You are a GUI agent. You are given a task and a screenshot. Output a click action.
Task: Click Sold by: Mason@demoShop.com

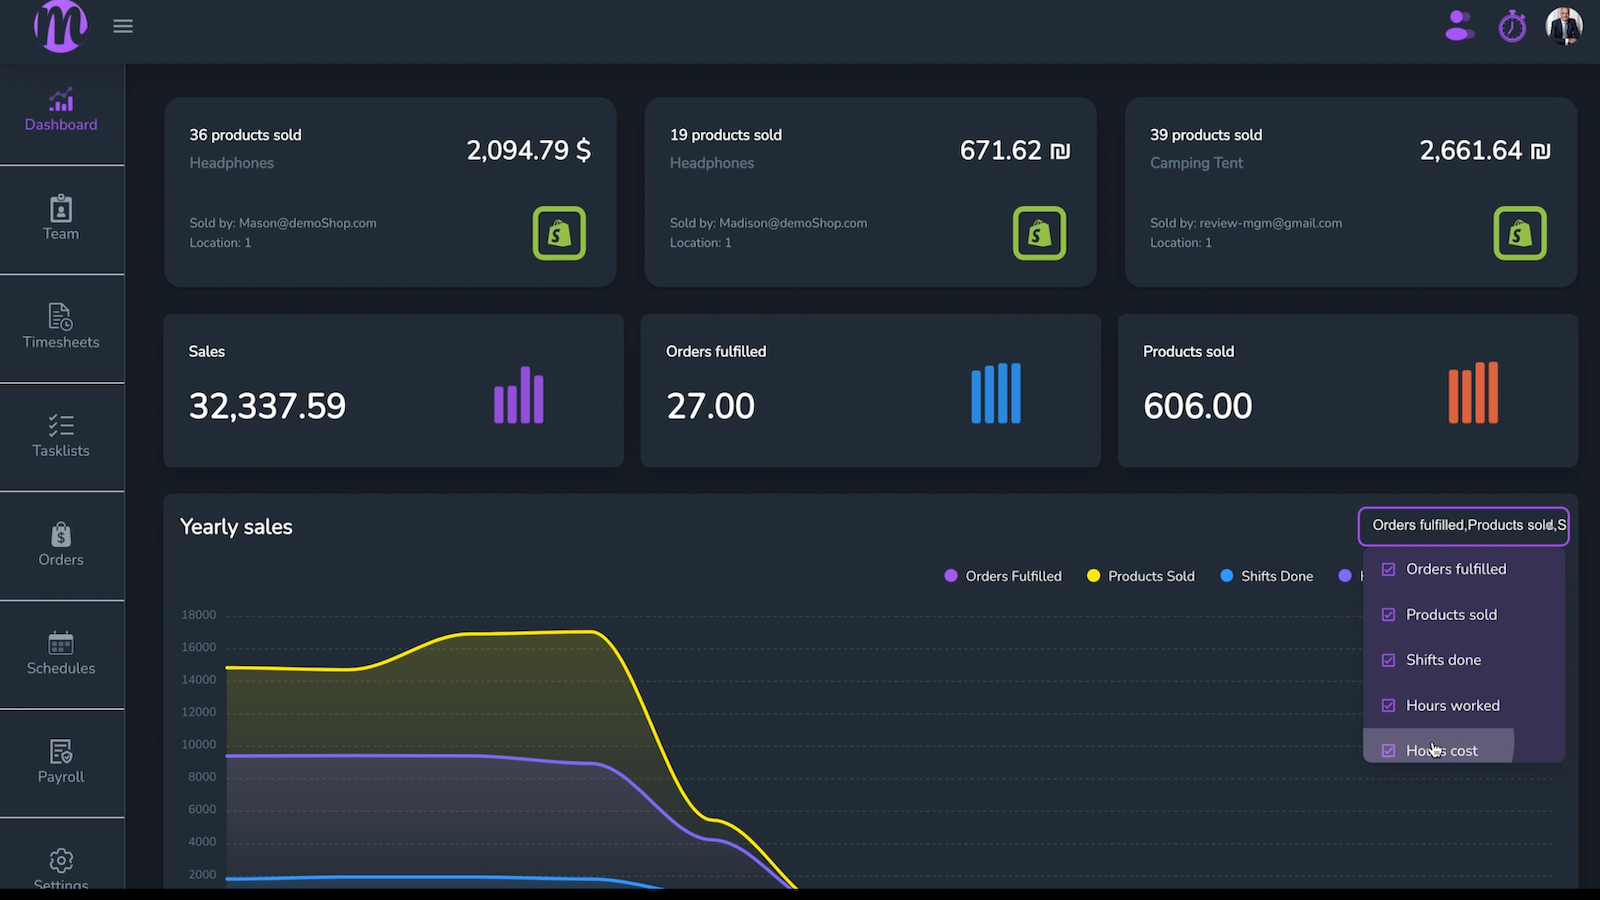(x=283, y=223)
